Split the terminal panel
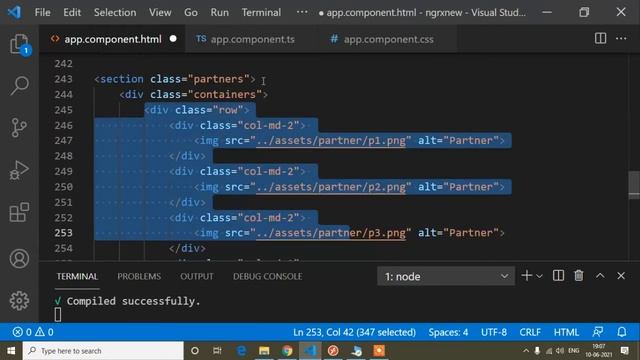Screen dimensions: 640x360 point(558,276)
